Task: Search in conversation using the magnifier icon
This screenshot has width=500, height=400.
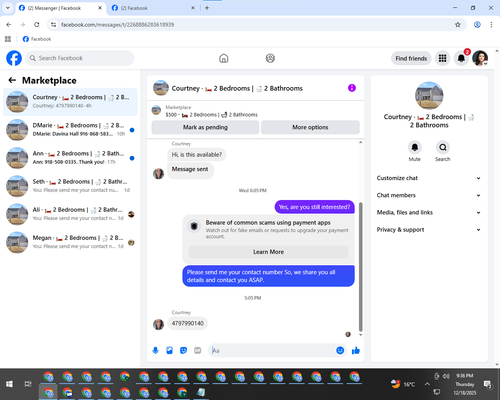Action: tap(443, 147)
